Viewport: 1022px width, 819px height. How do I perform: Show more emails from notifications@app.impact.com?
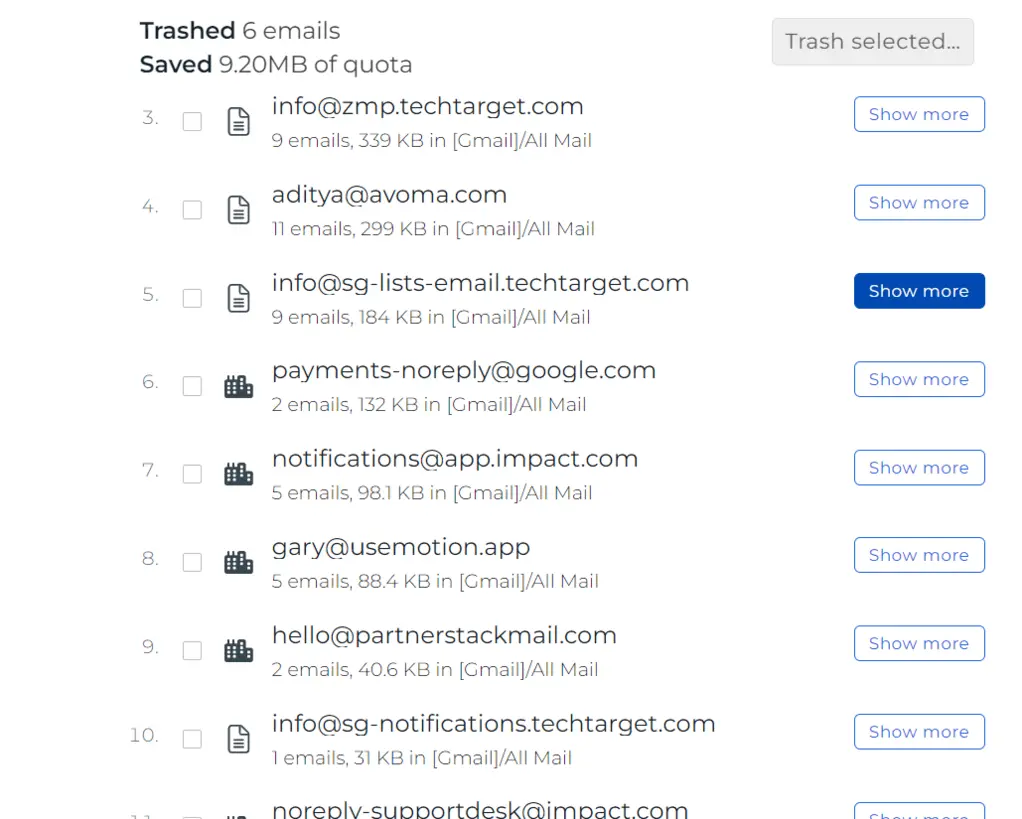918,467
